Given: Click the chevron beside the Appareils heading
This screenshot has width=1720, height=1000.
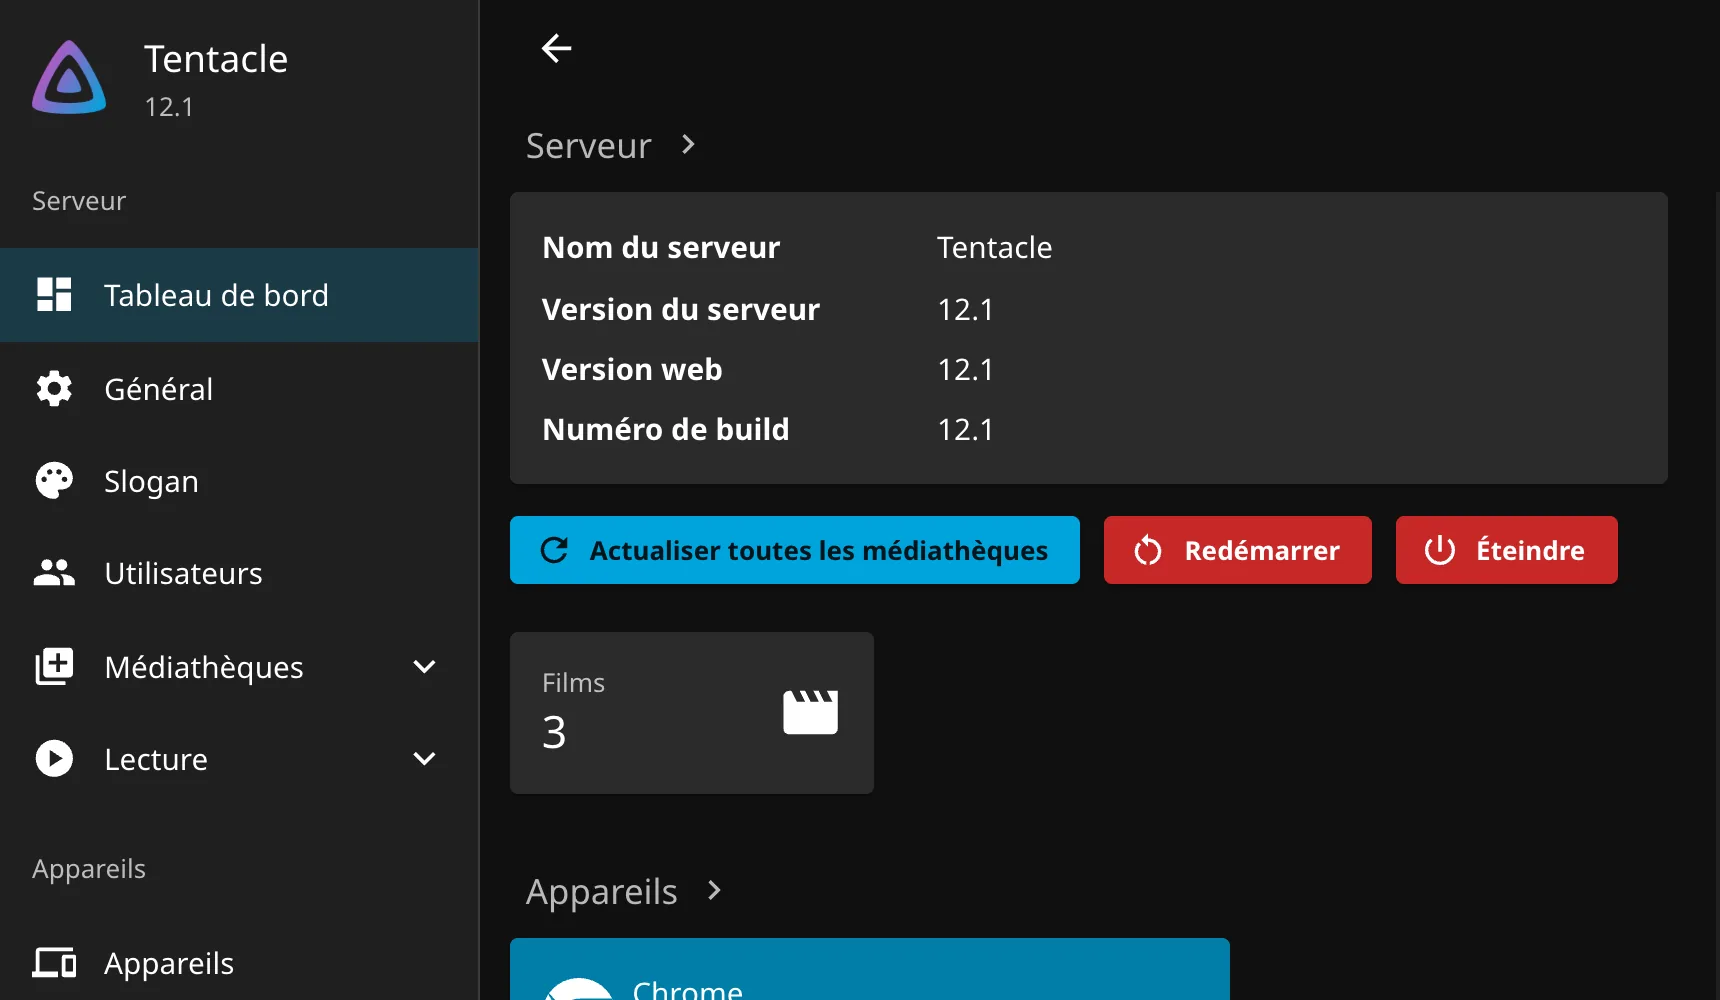Looking at the screenshot, I should [x=714, y=891].
